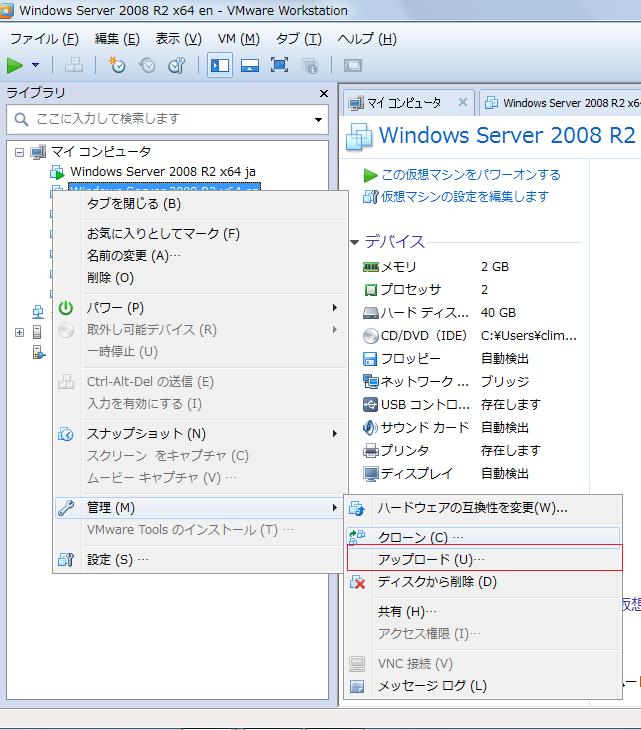641x730 pixels.
Task: Open the library search dropdown arrow
Action: click(x=318, y=120)
